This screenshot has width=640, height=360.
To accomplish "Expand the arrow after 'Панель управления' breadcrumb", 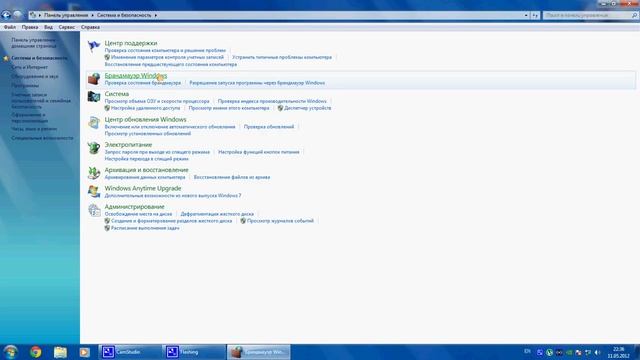I will [92, 15].
